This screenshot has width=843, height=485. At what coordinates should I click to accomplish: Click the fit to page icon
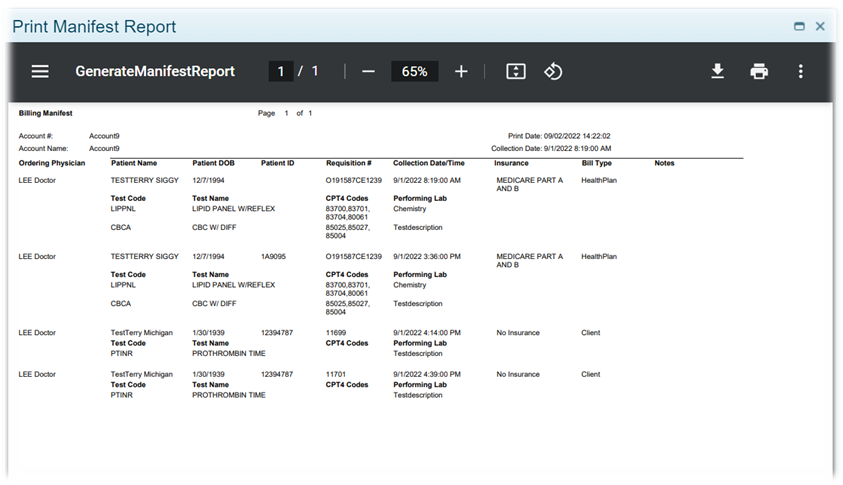click(x=515, y=72)
